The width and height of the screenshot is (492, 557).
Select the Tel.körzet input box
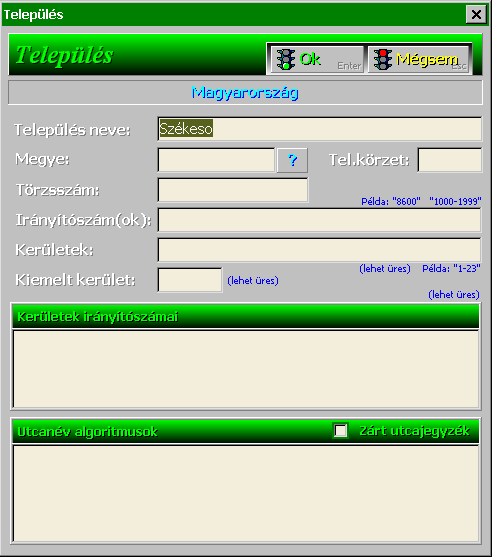pos(449,160)
